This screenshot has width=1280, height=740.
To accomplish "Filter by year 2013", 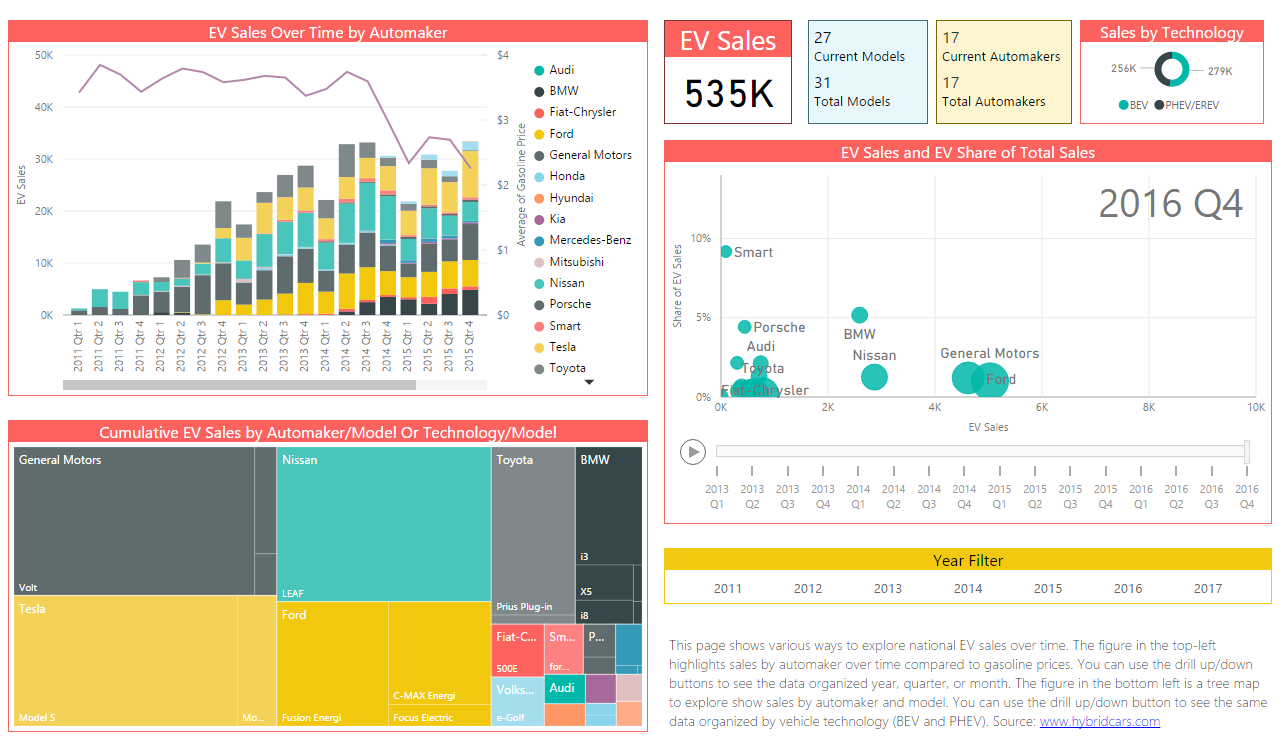I will point(888,588).
